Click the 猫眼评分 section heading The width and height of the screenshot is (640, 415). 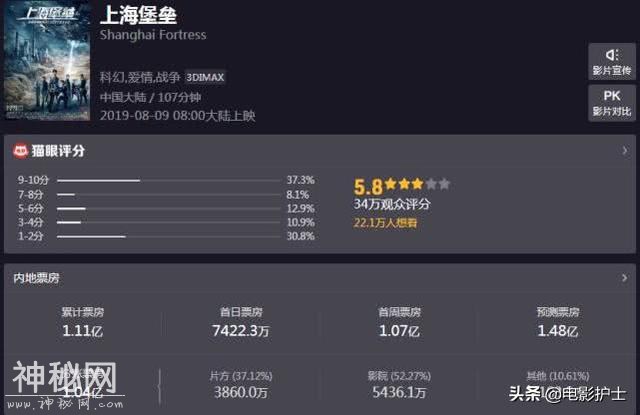[x=58, y=151]
